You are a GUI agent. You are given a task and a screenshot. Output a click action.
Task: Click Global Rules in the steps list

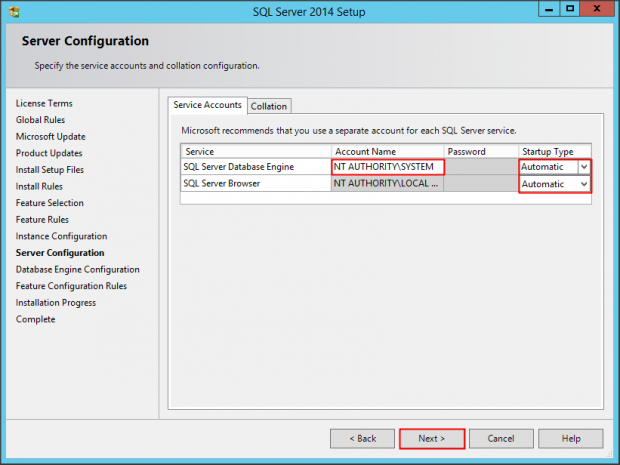40,120
